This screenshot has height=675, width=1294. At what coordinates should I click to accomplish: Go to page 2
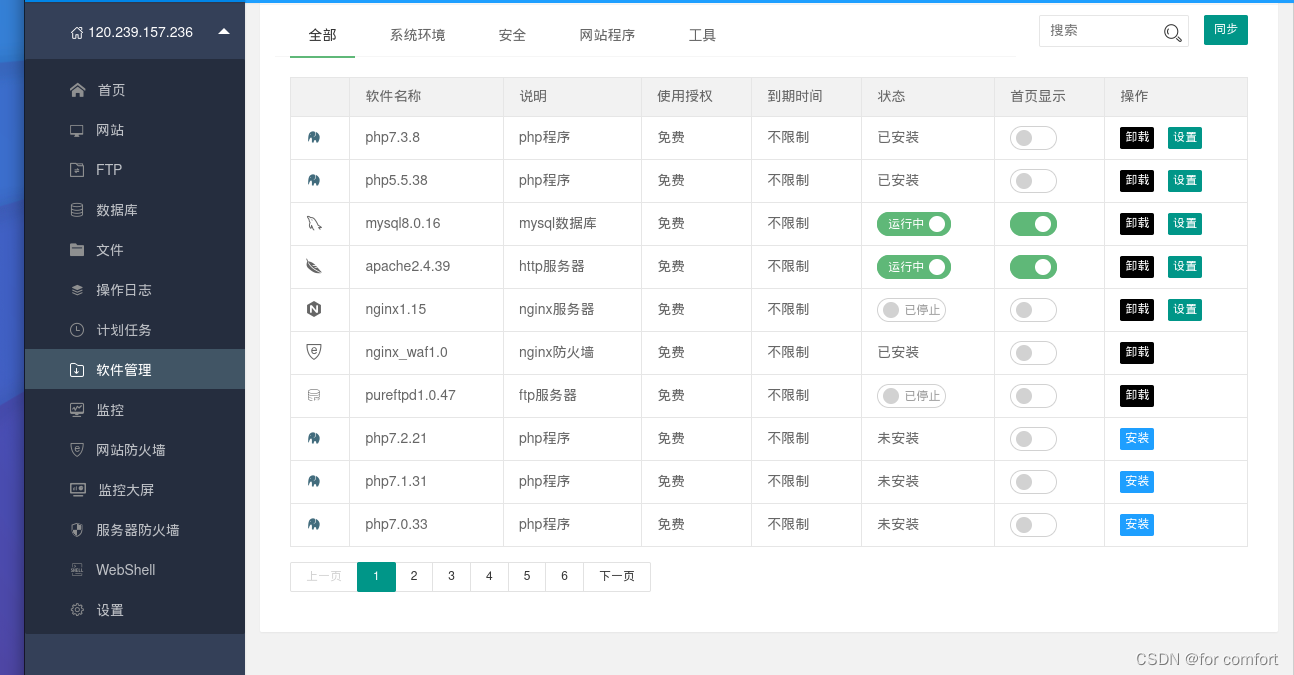[x=414, y=577]
